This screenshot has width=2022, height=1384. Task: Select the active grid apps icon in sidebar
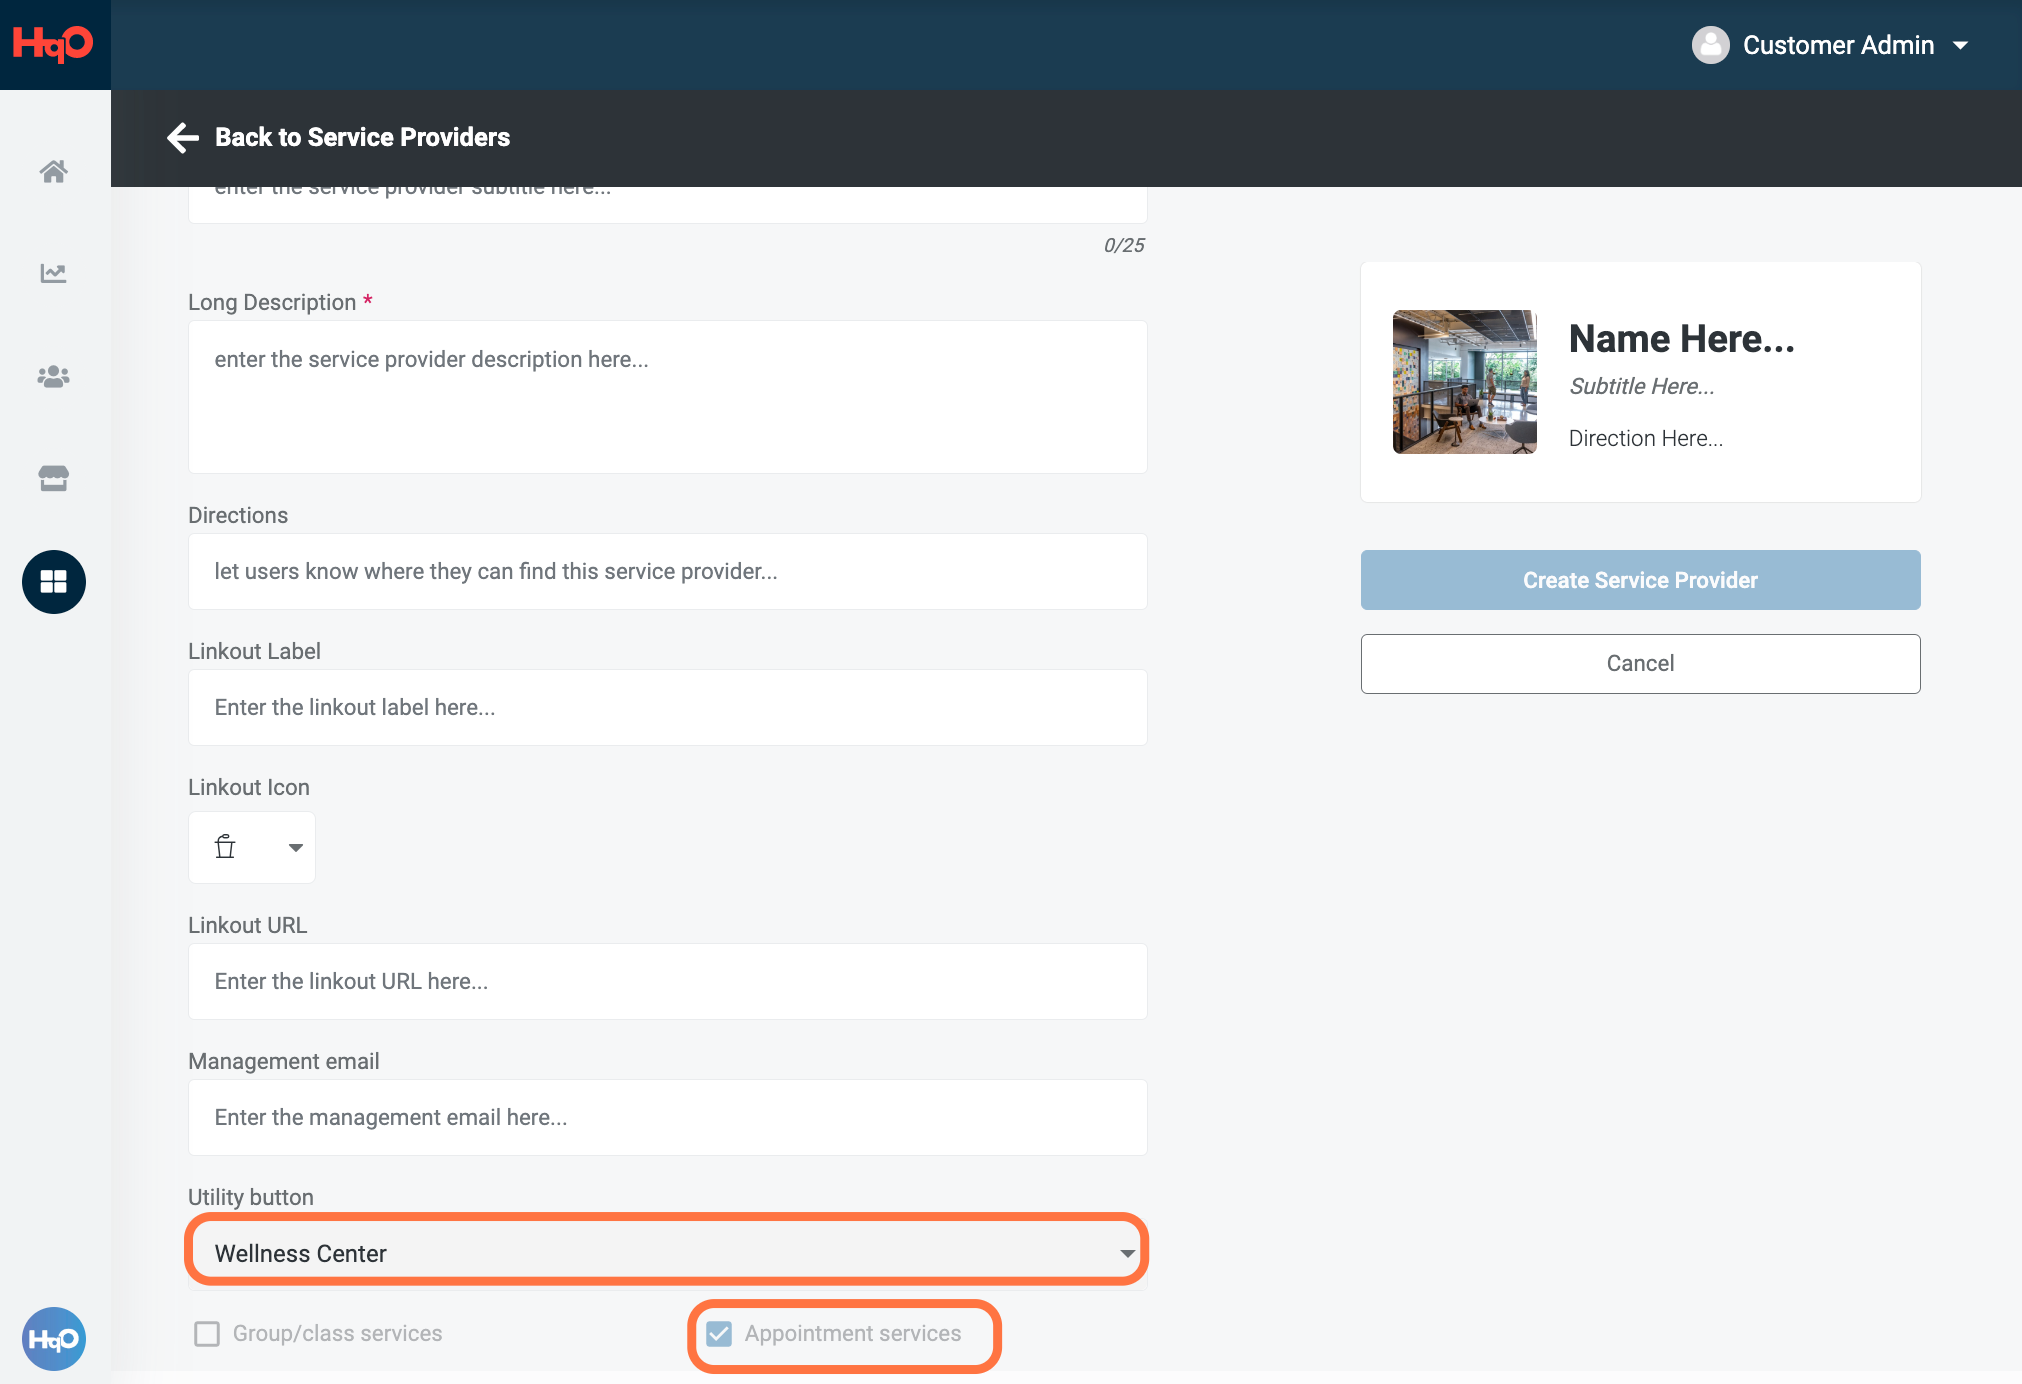tap(54, 582)
